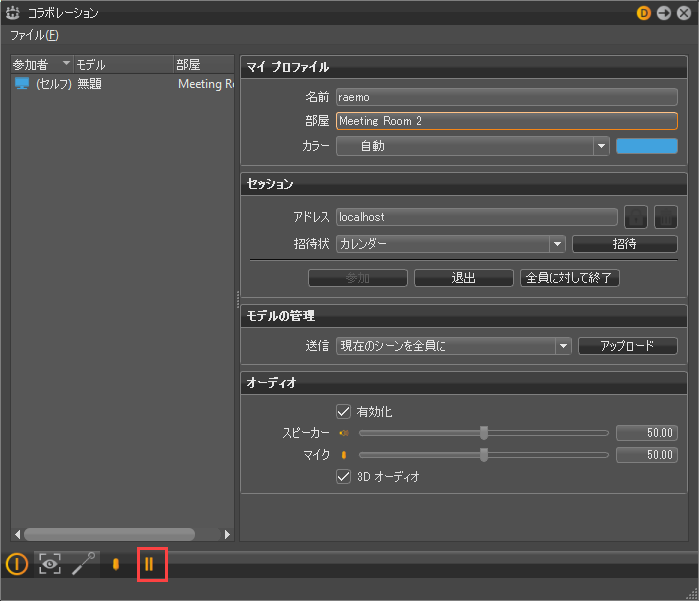Image resolution: width=699 pixels, height=601 pixels.
Task: Click the 招待 button
Action: click(x=625, y=244)
